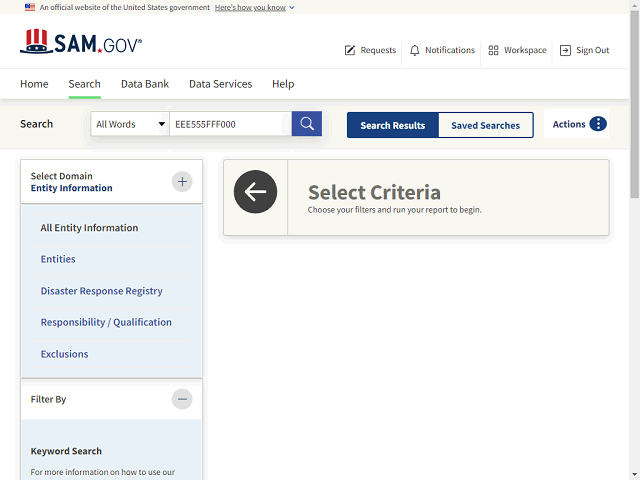Open the Workspace link
This screenshot has width=640, height=480.
pyautogui.click(x=517, y=50)
